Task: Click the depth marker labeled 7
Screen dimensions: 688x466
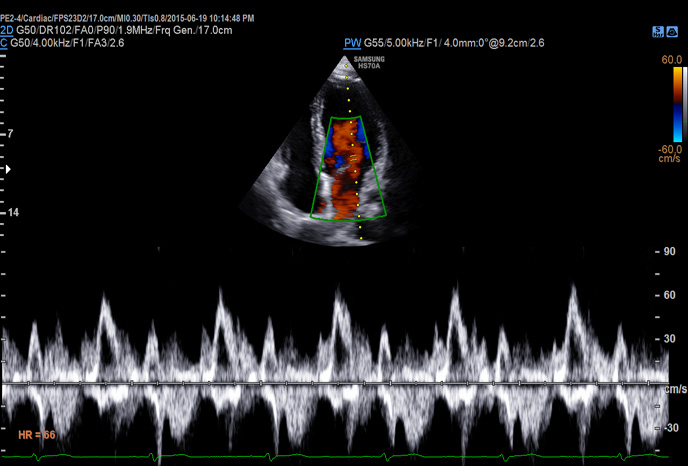Action: pyautogui.click(x=9, y=133)
